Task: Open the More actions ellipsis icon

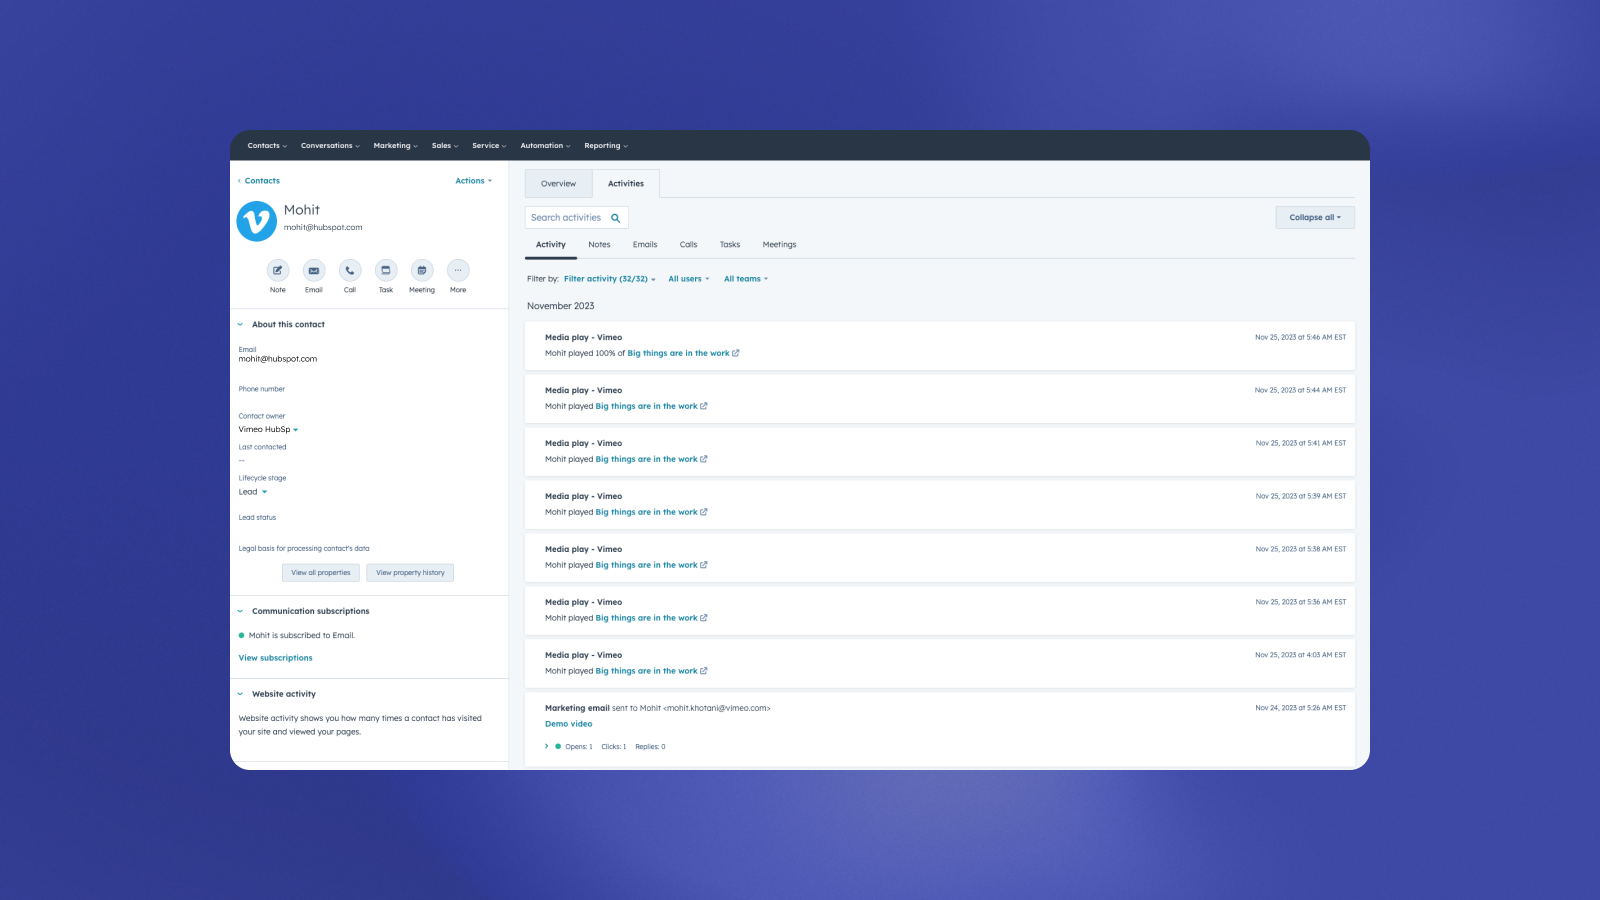Action: pyautogui.click(x=458, y=270)
